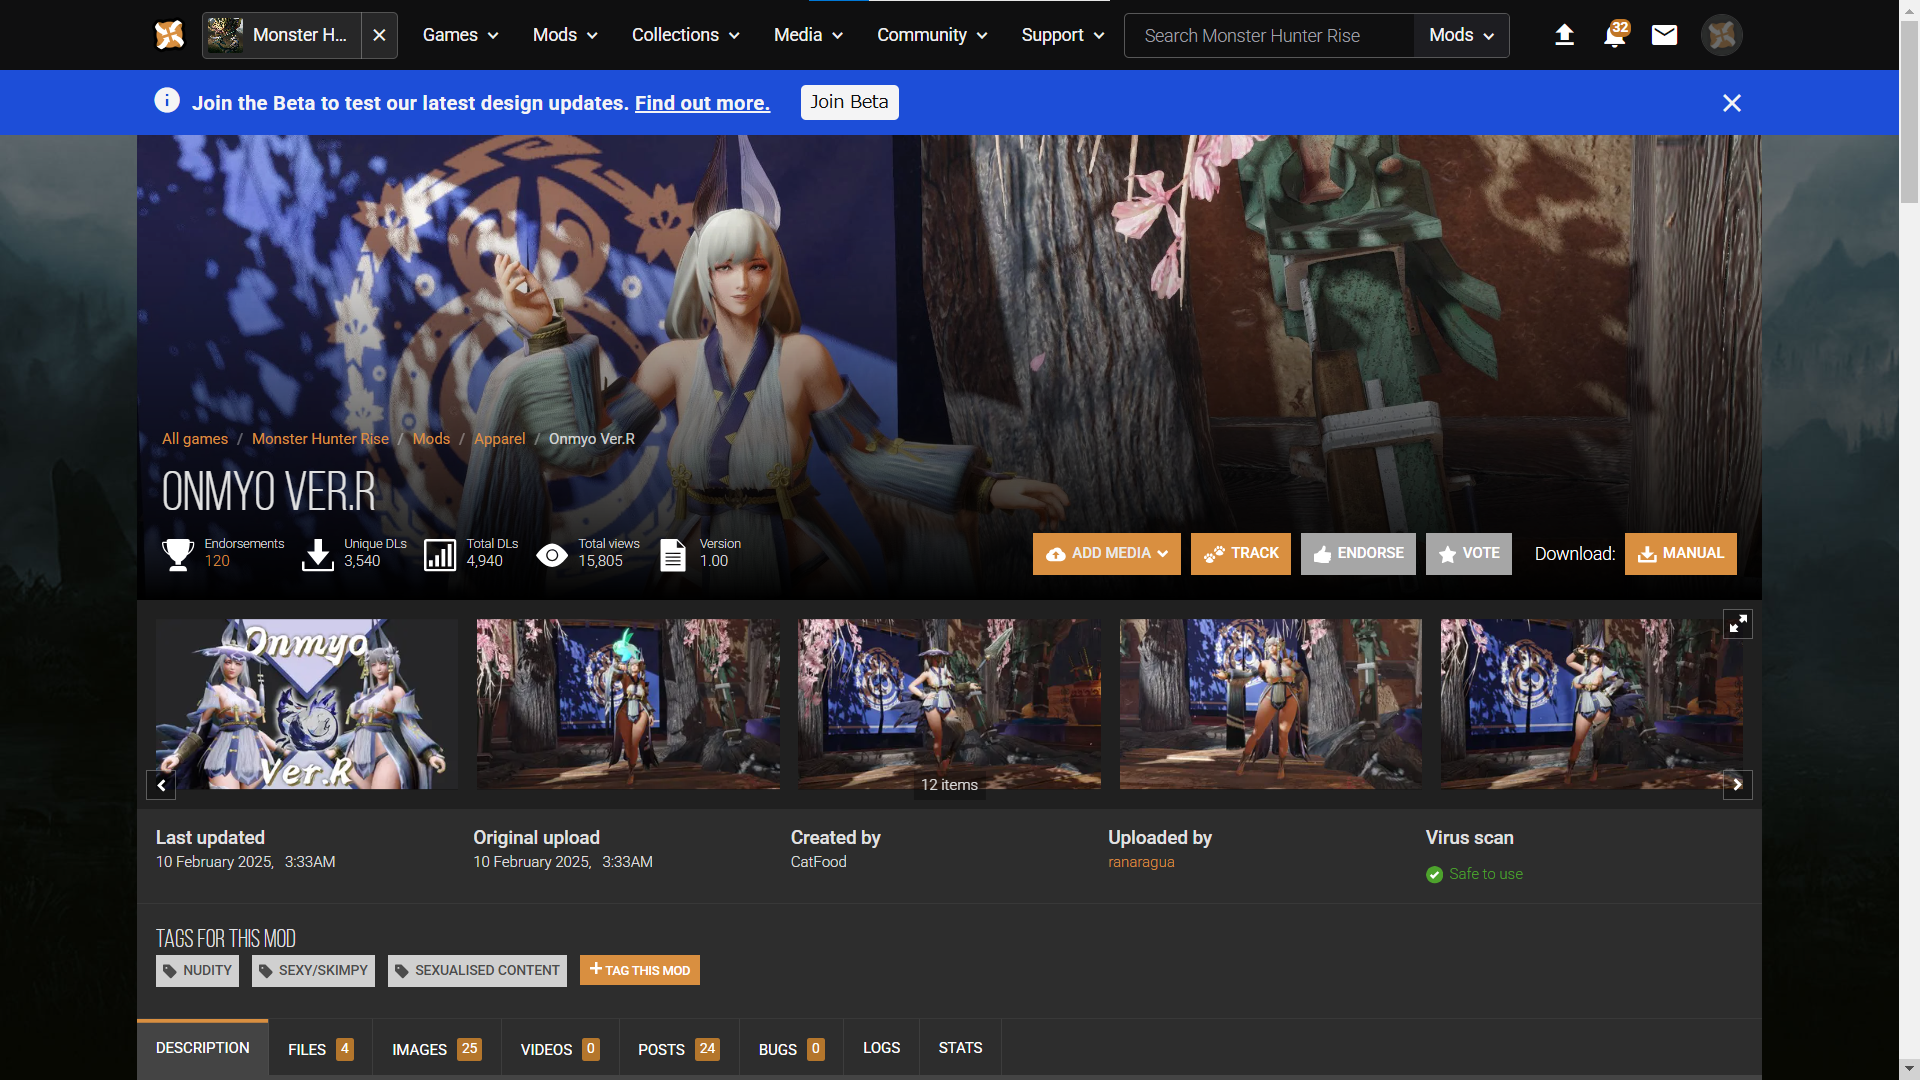The image size is (1920, 1080).
Task: Click the Endorsements trophy icon
Action: 178,554
